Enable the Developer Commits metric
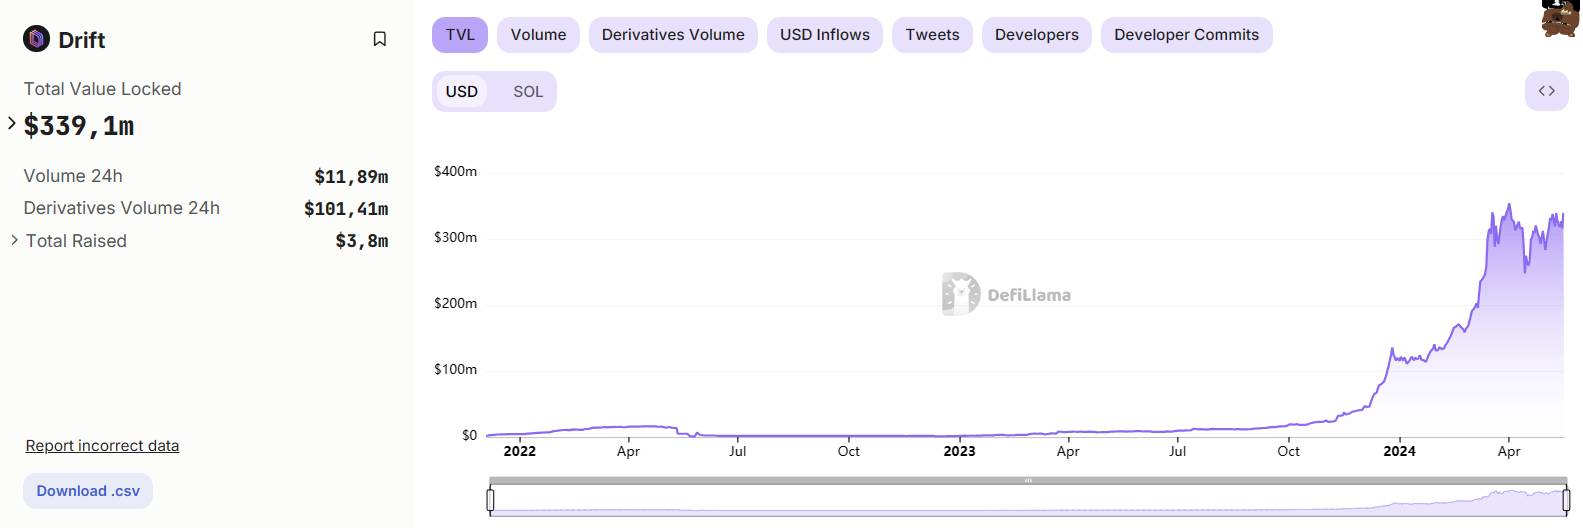This screenshot has width=1583, height=528. (1186, 35)
